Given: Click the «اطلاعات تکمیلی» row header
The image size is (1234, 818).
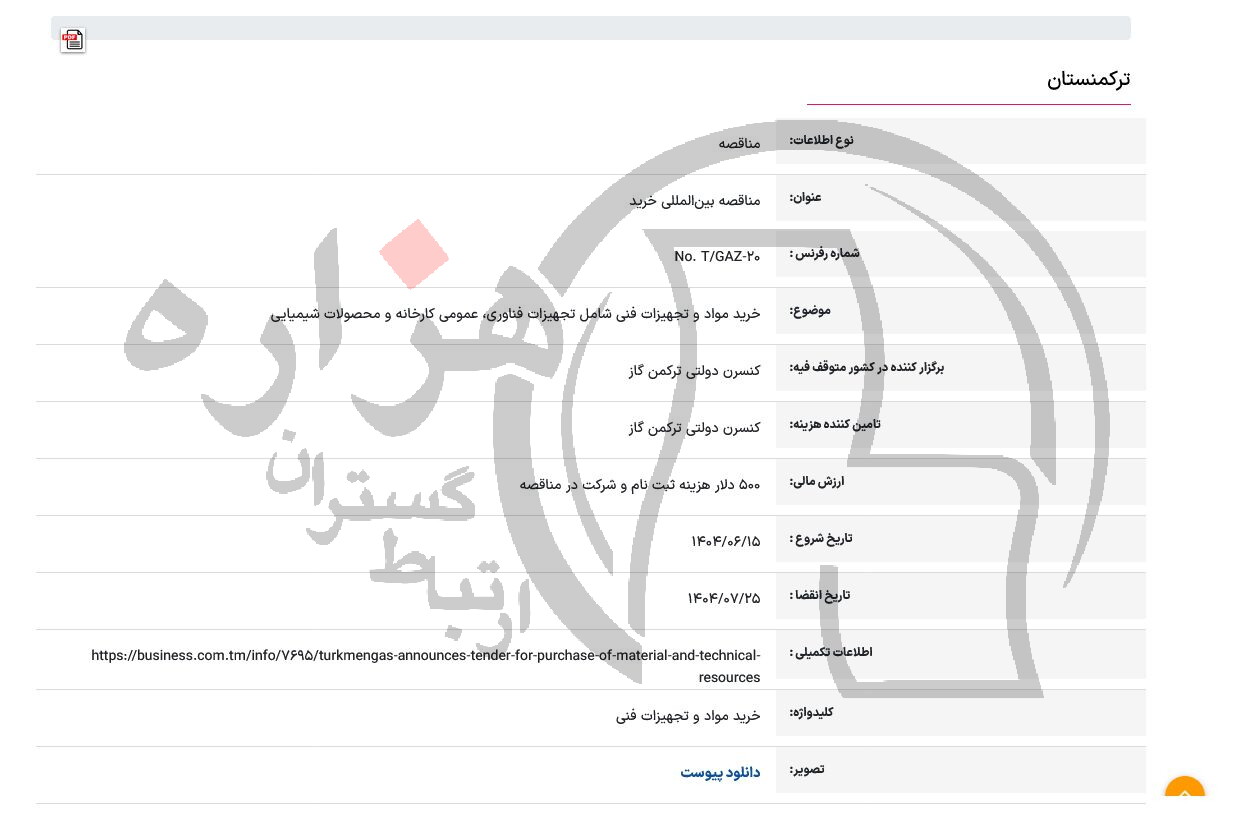Looking at the screenshot, I should coord(830,652).
